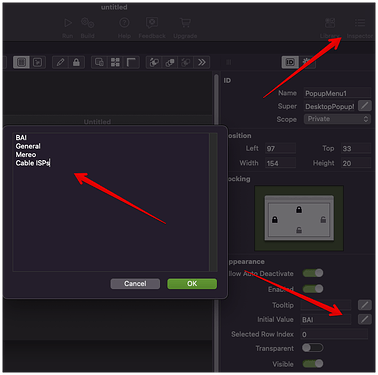This screenshot has width=378, height=375.
Task: Click the Initial Value field showing BAI
Action: (x=326, y=320)
